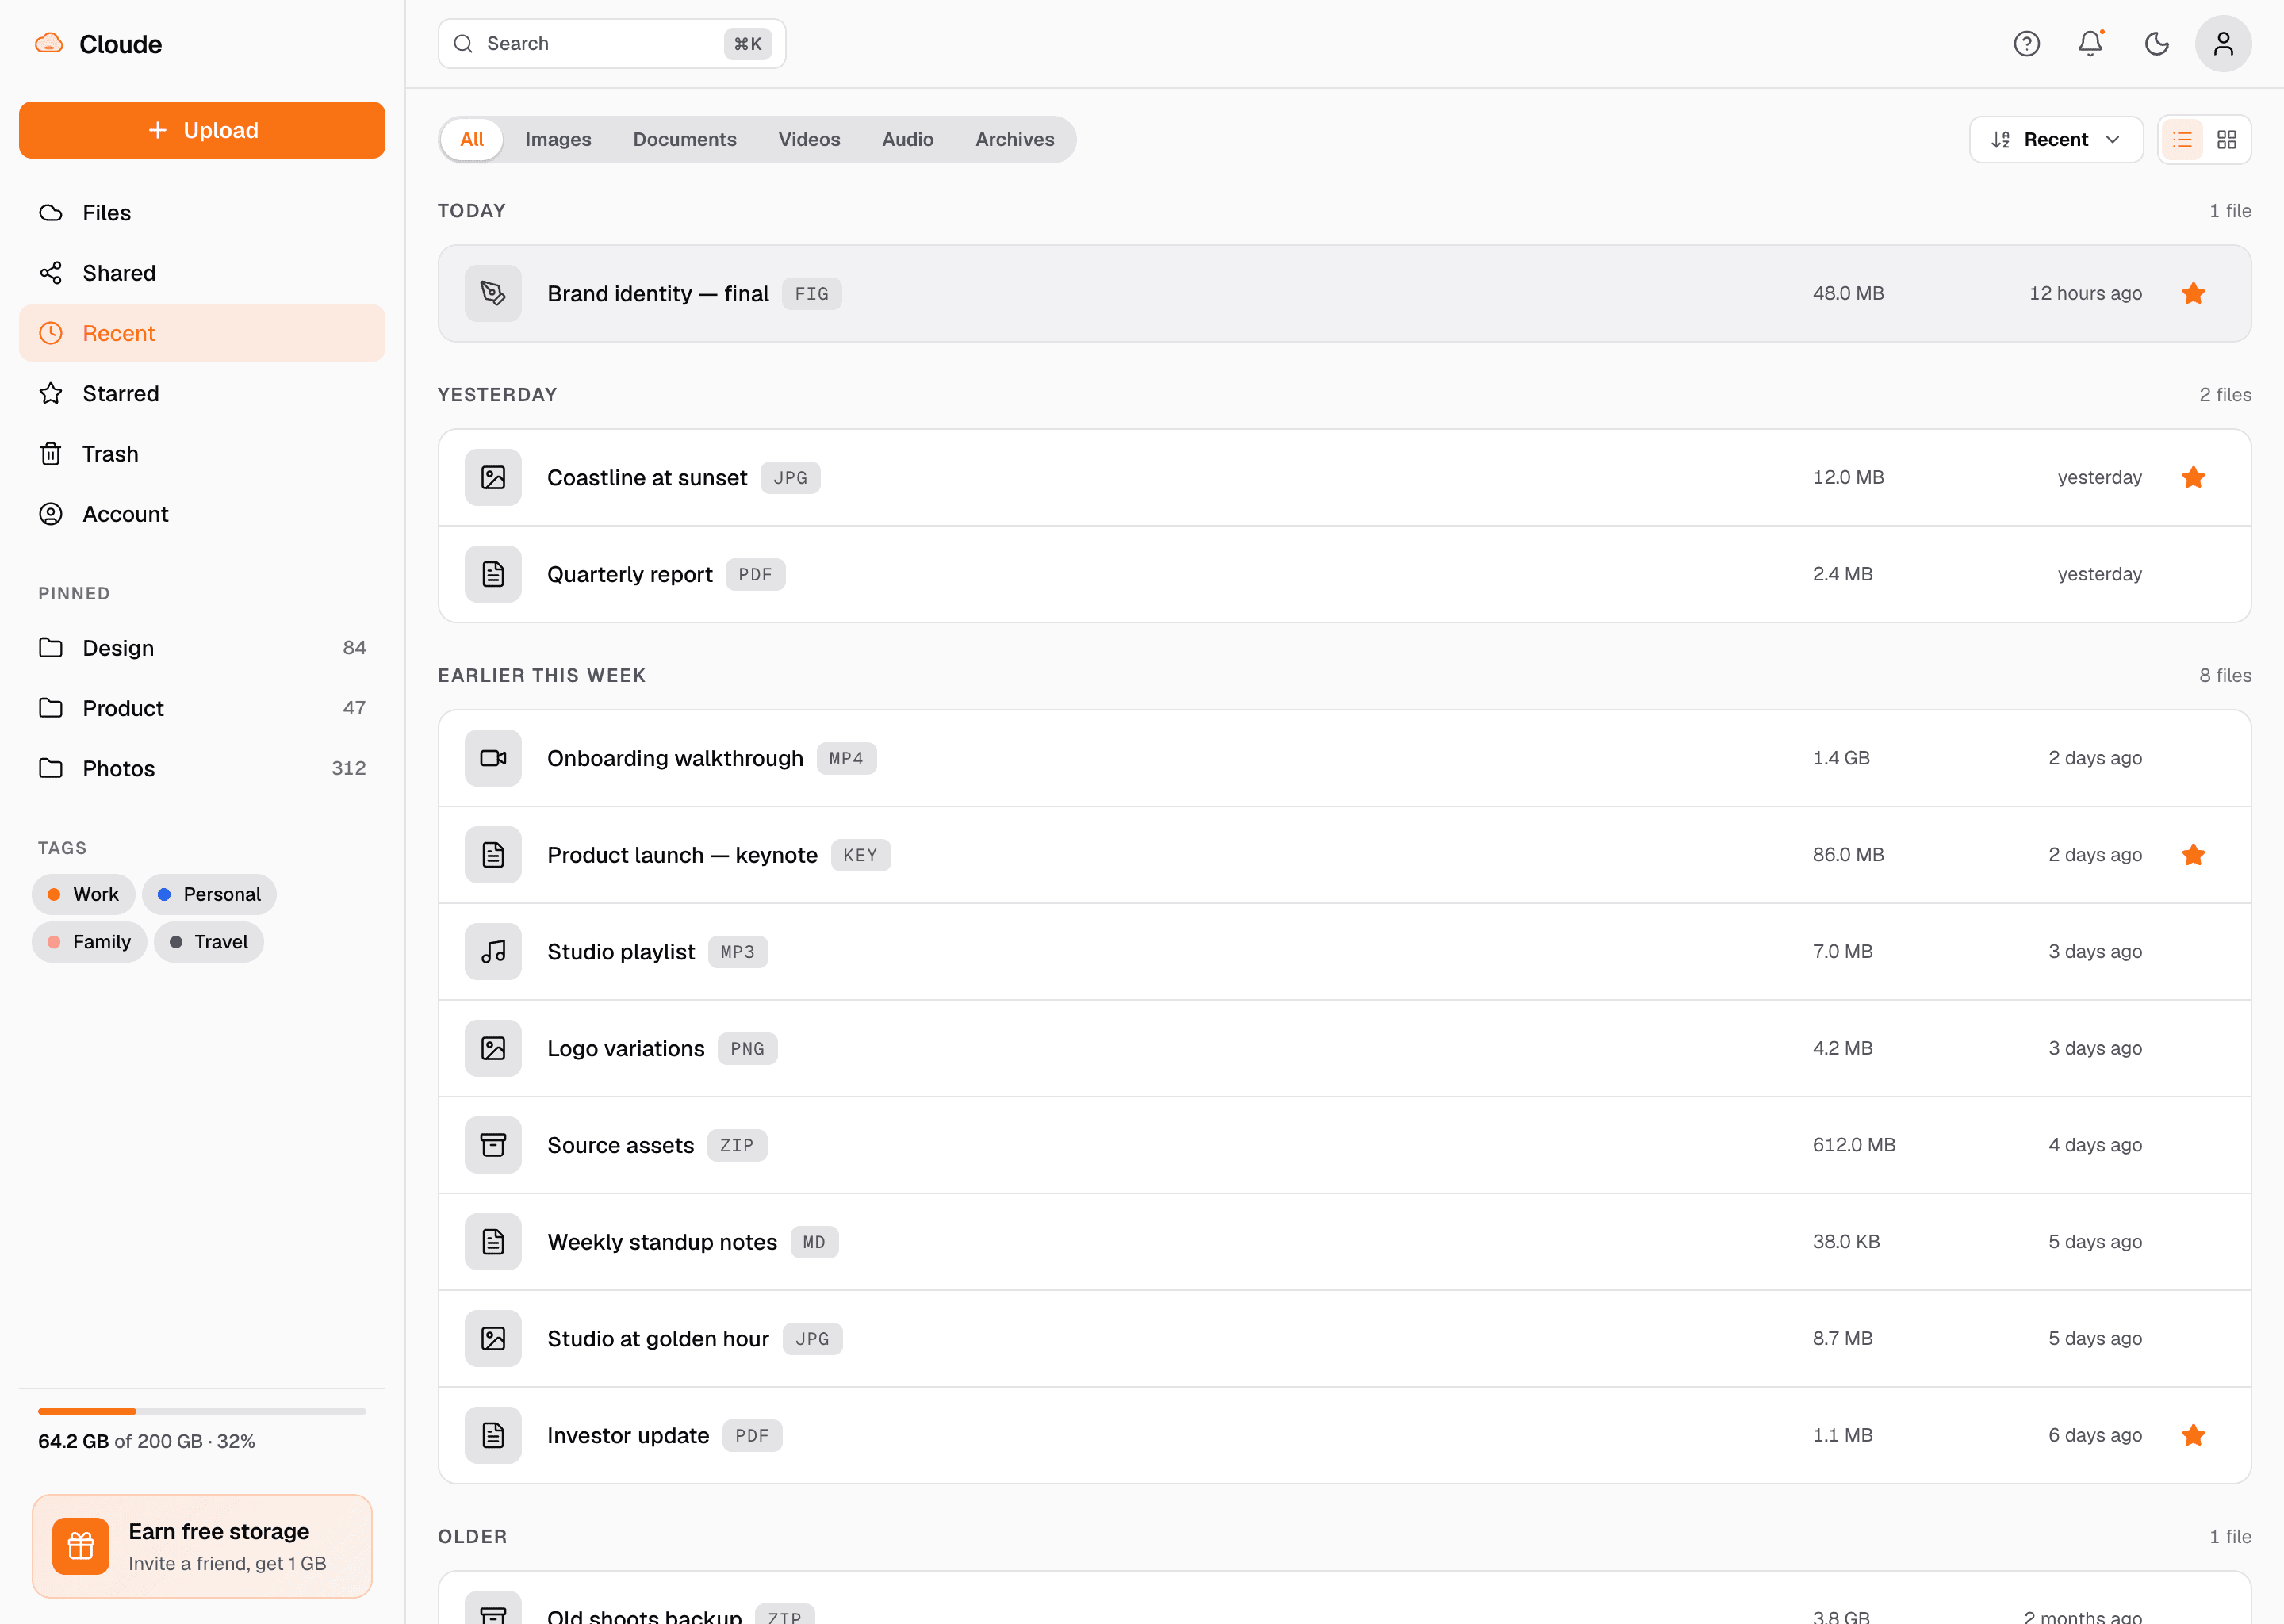Click the Shared share-nodes icon

click(51, 273)
